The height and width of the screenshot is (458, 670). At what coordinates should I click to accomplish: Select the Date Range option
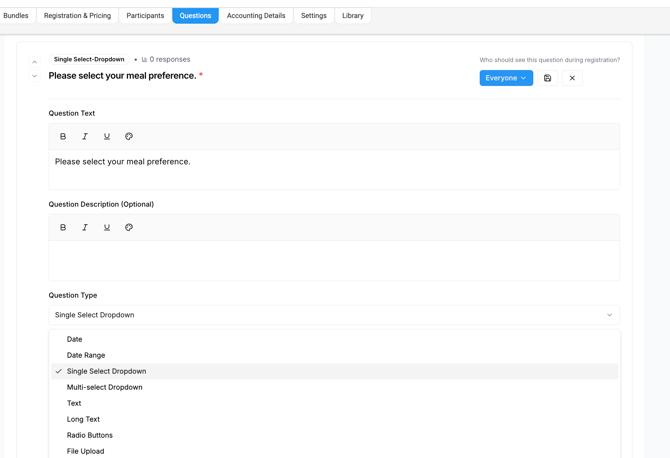point(86,355)
